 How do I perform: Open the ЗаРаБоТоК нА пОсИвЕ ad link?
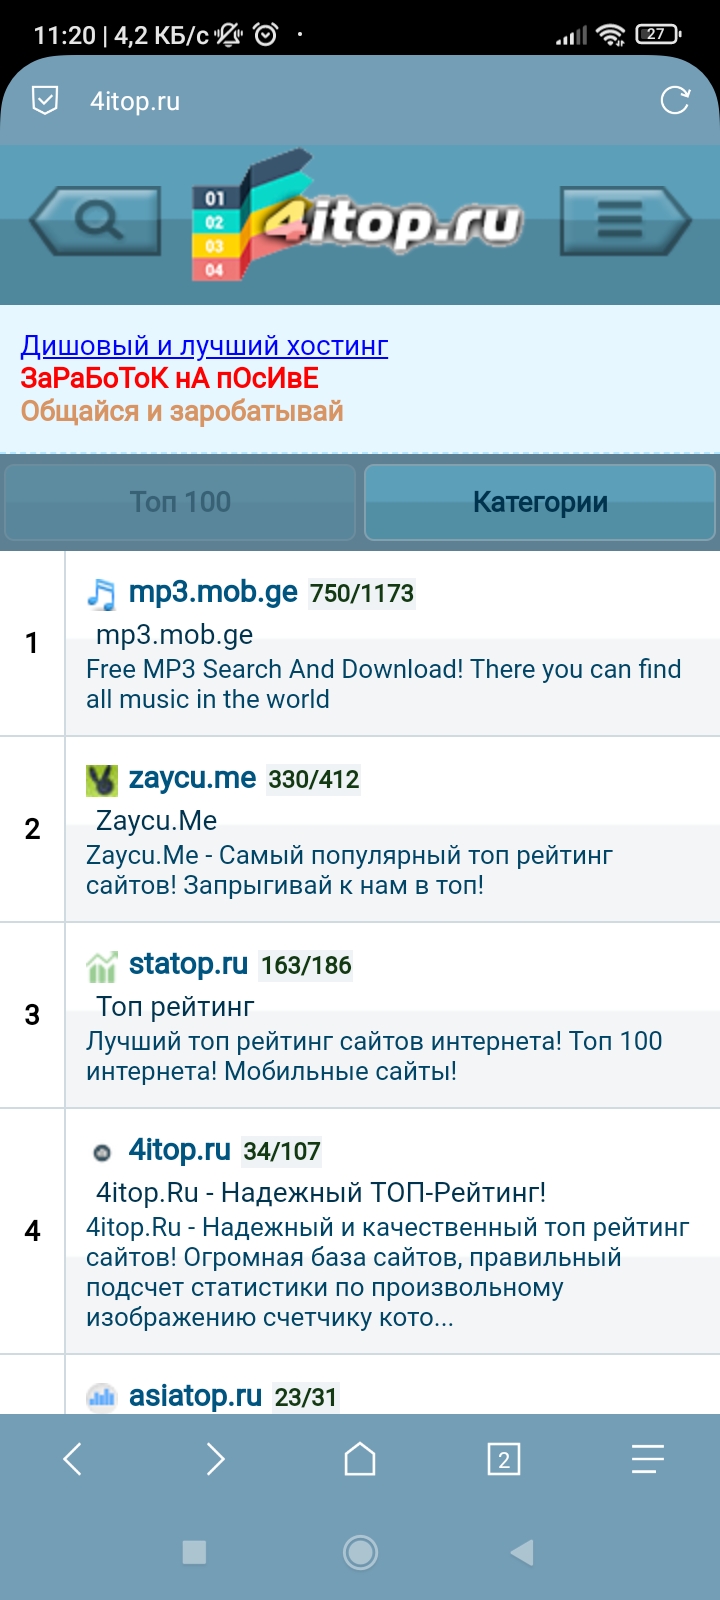coord(170,379)
